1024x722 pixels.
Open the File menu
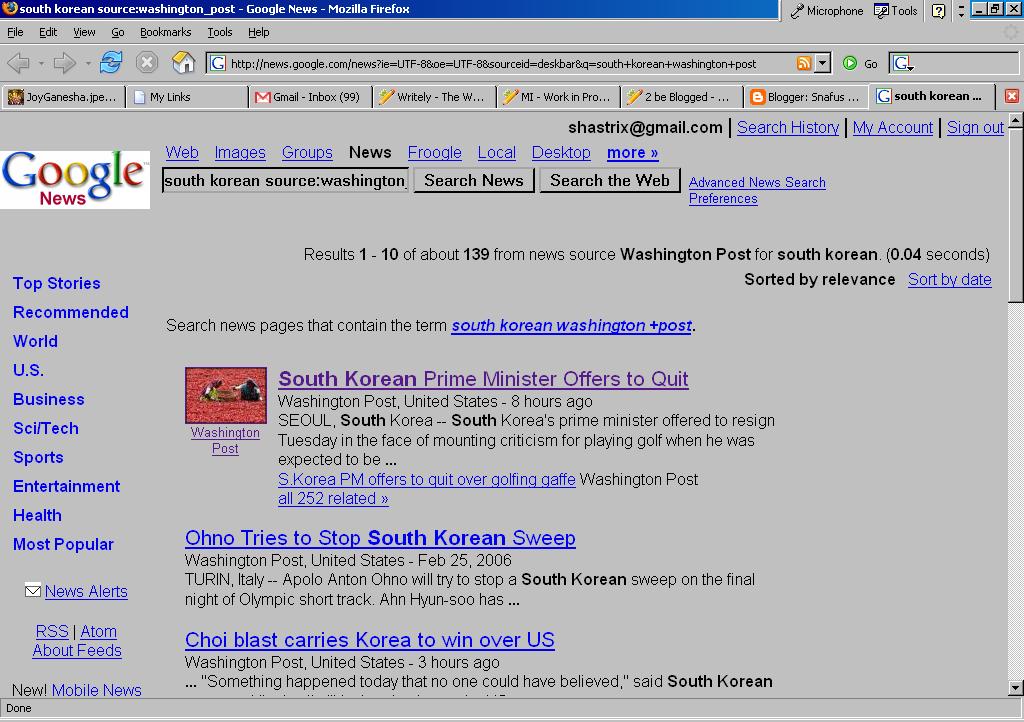[x=15, y=32]
